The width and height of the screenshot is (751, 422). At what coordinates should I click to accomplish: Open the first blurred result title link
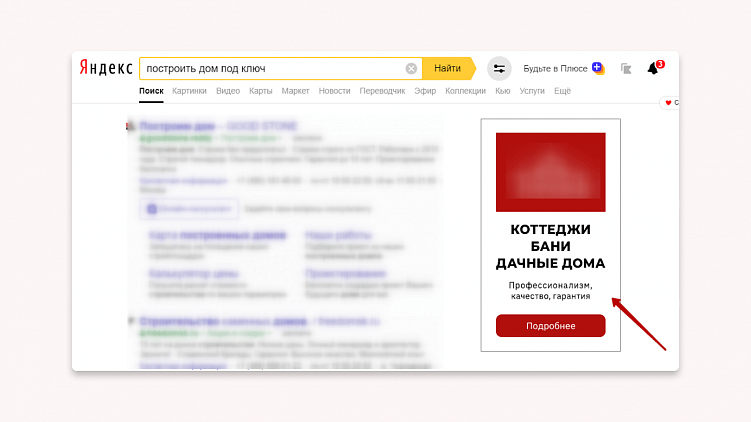tap(218, 126)
